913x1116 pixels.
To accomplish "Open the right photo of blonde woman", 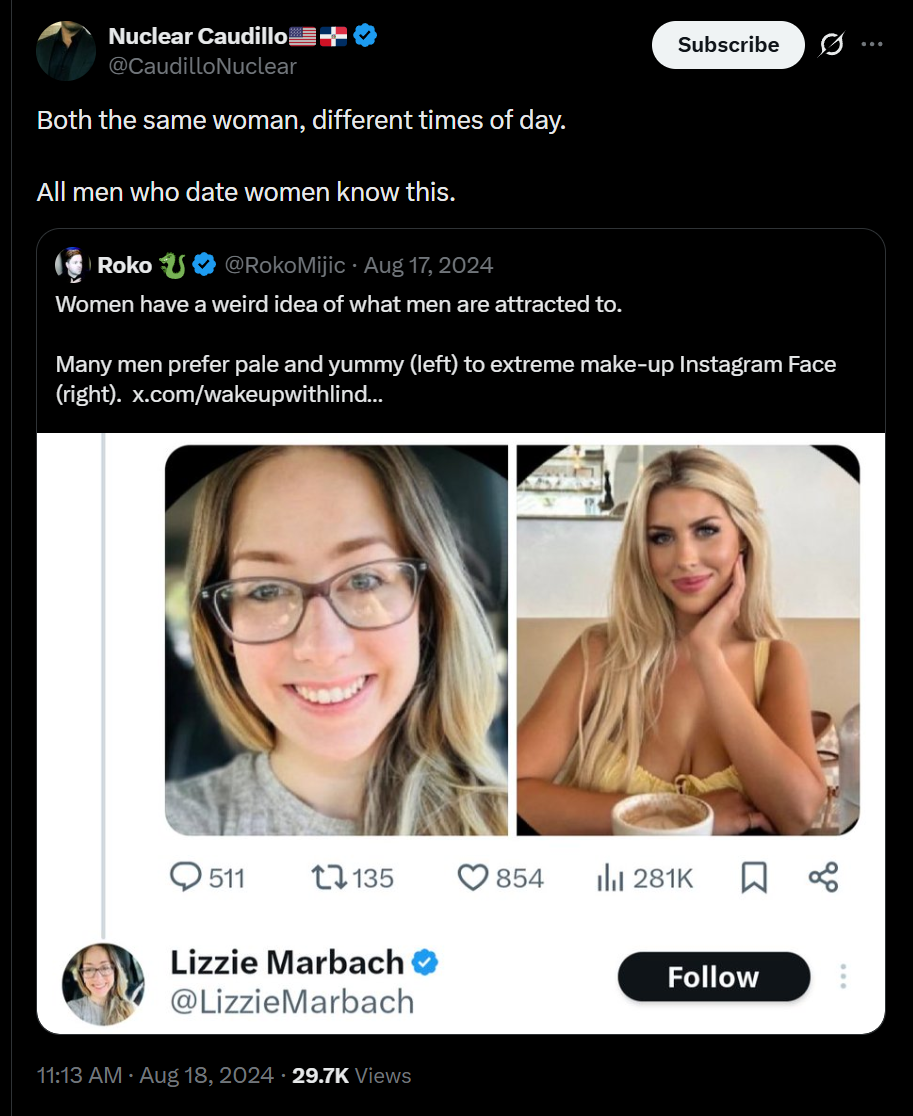I will (x=688, y=640).
